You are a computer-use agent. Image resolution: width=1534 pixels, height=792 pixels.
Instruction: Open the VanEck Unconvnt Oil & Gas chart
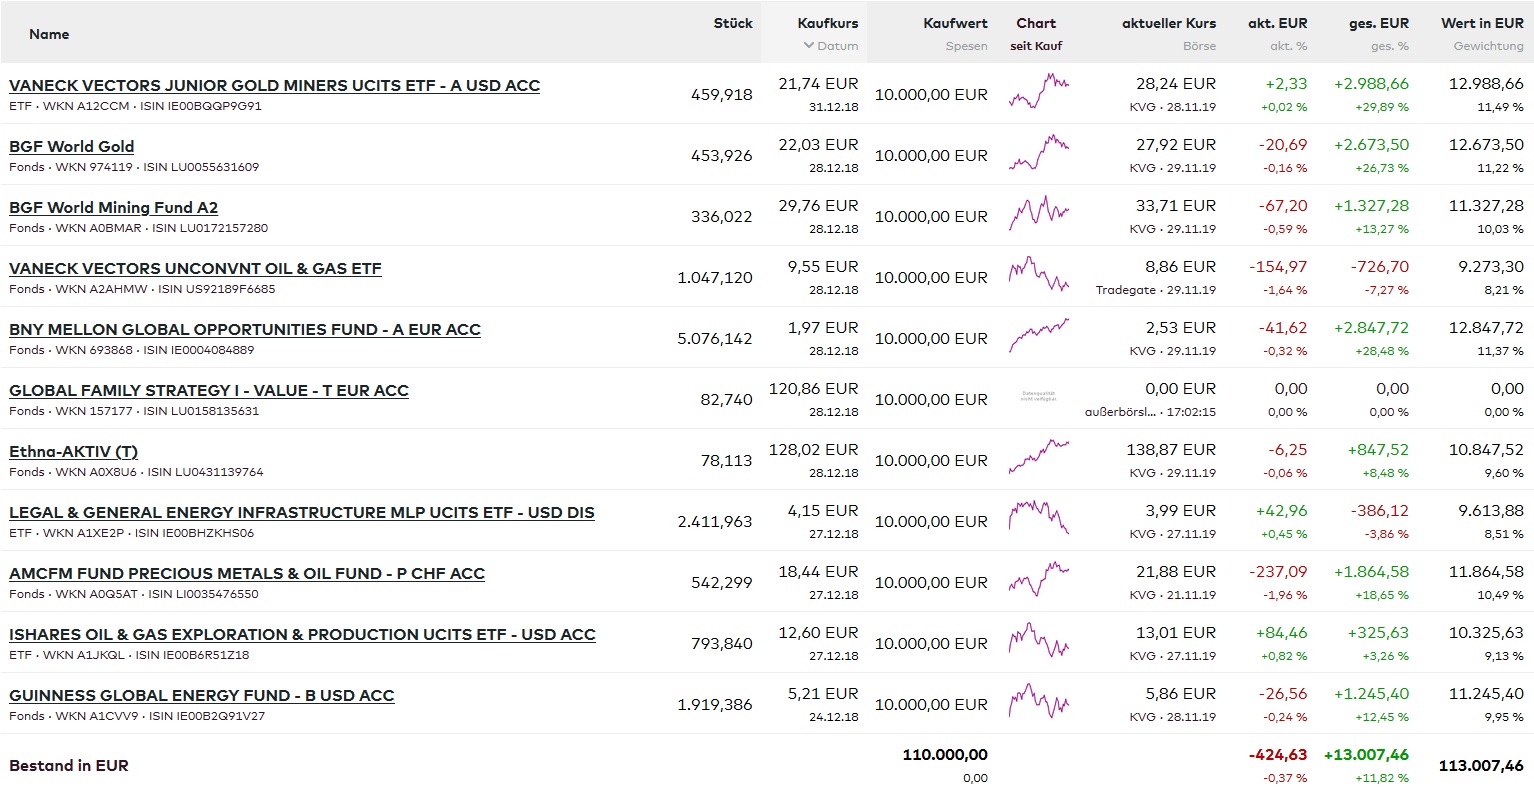point(1039,275)
